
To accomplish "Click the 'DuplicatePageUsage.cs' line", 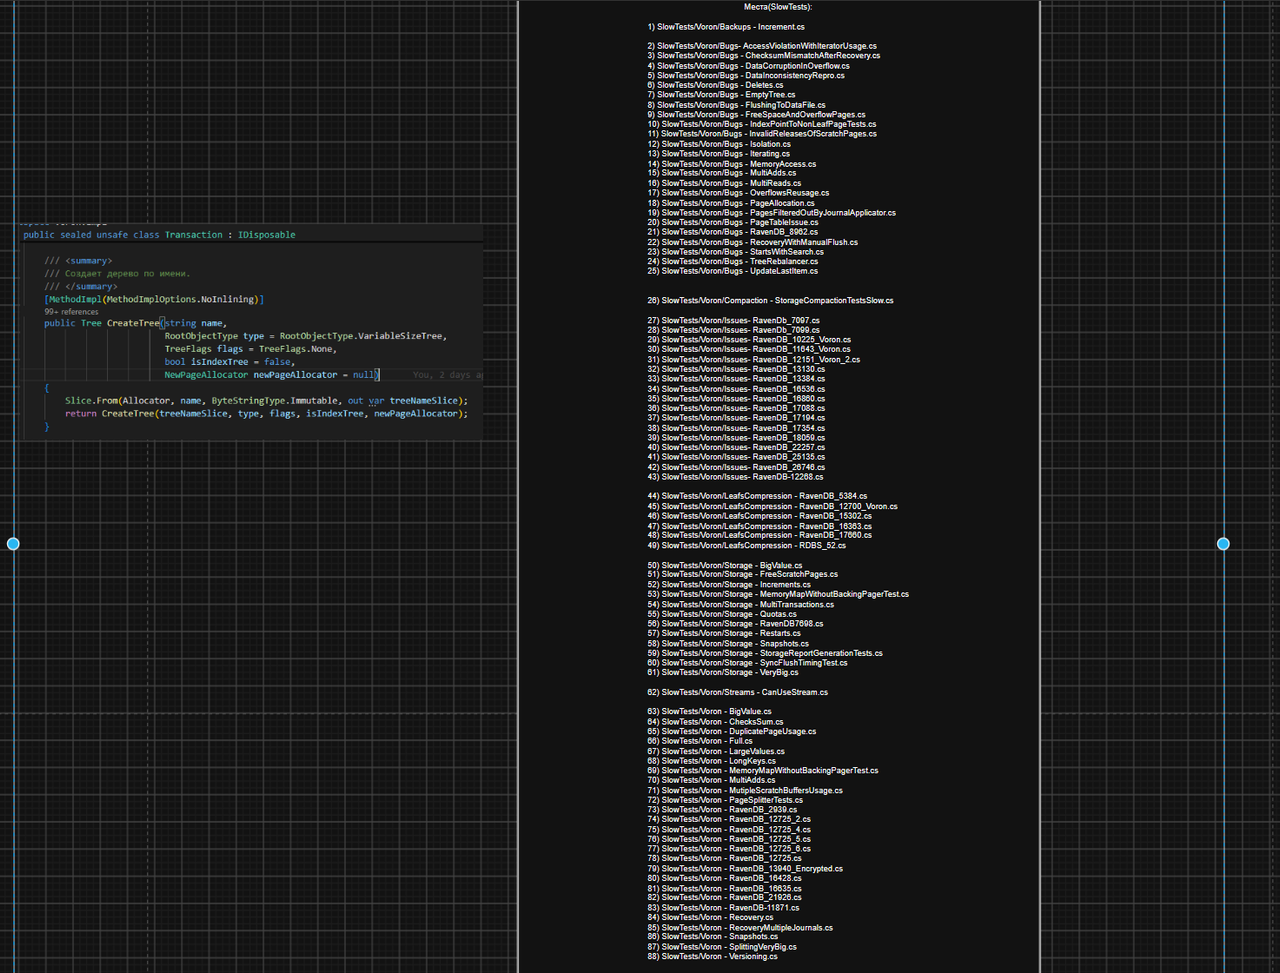I will pyautogui.click(x=732, y=731).
